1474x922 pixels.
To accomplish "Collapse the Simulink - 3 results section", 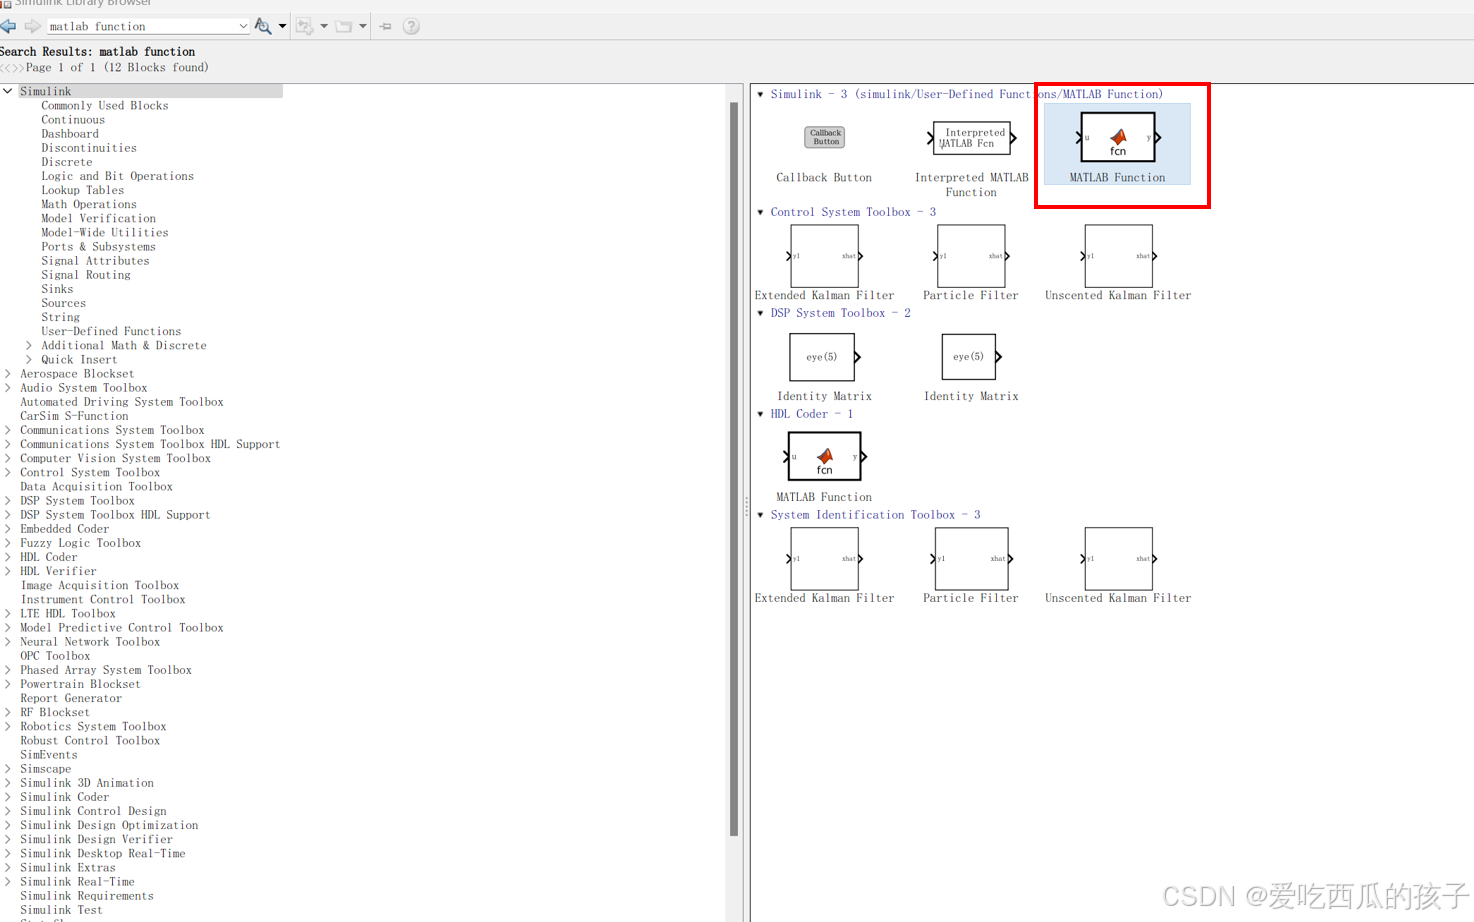I will click(761, 94).
